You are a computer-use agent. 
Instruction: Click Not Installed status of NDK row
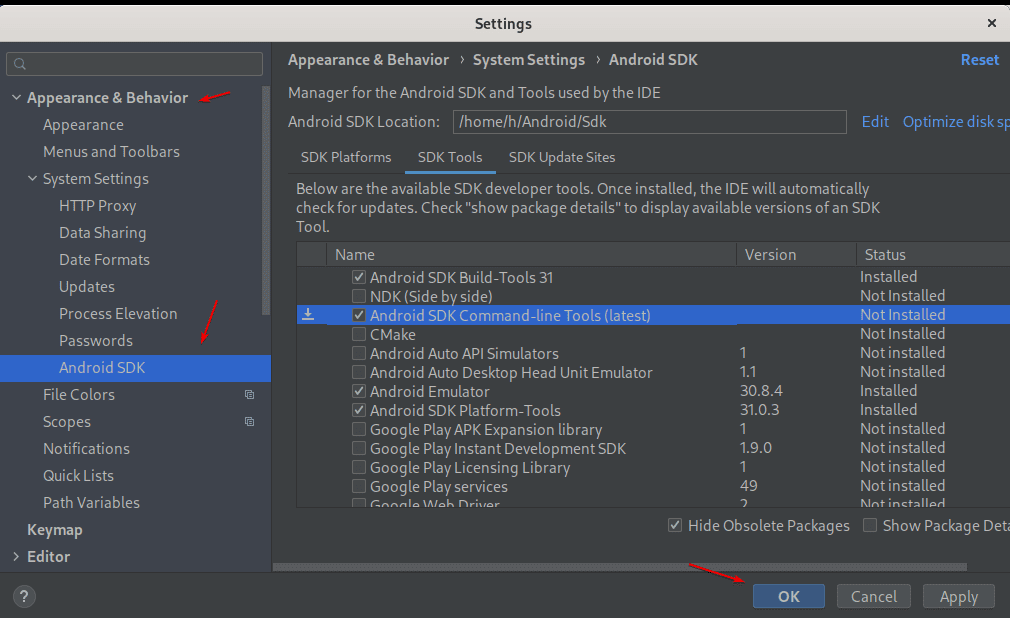click(x=902, y=296)
